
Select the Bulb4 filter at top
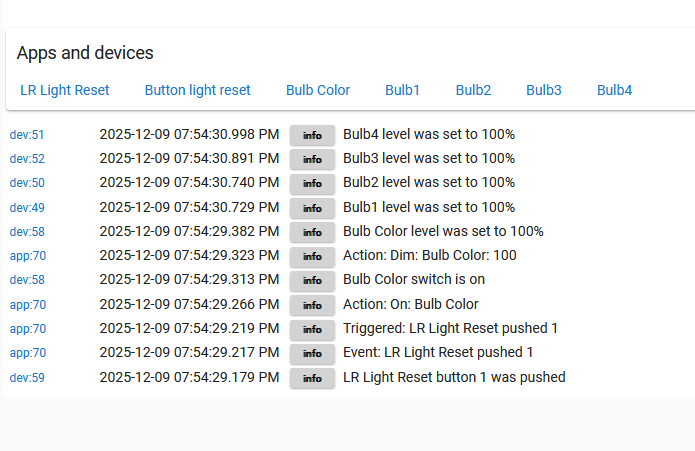(x=615, y=90)
